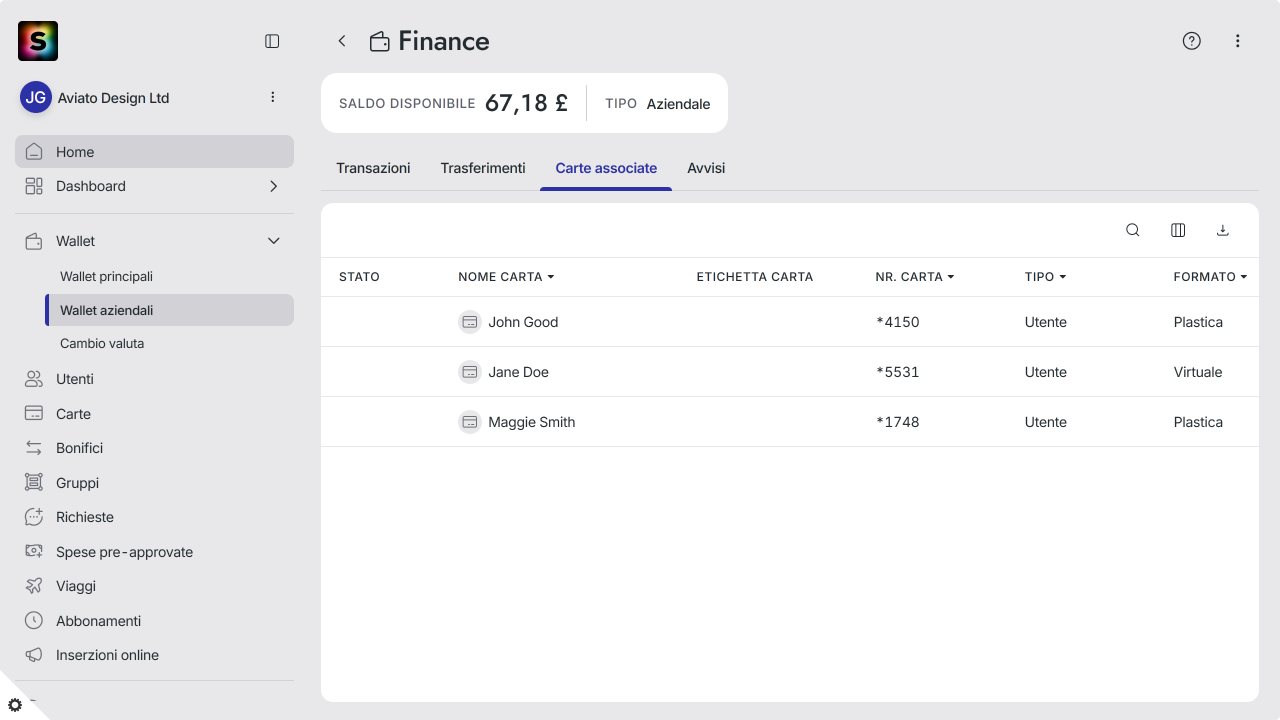
Task: Click the Viaggi airplane icon
Action: [34, 586]
